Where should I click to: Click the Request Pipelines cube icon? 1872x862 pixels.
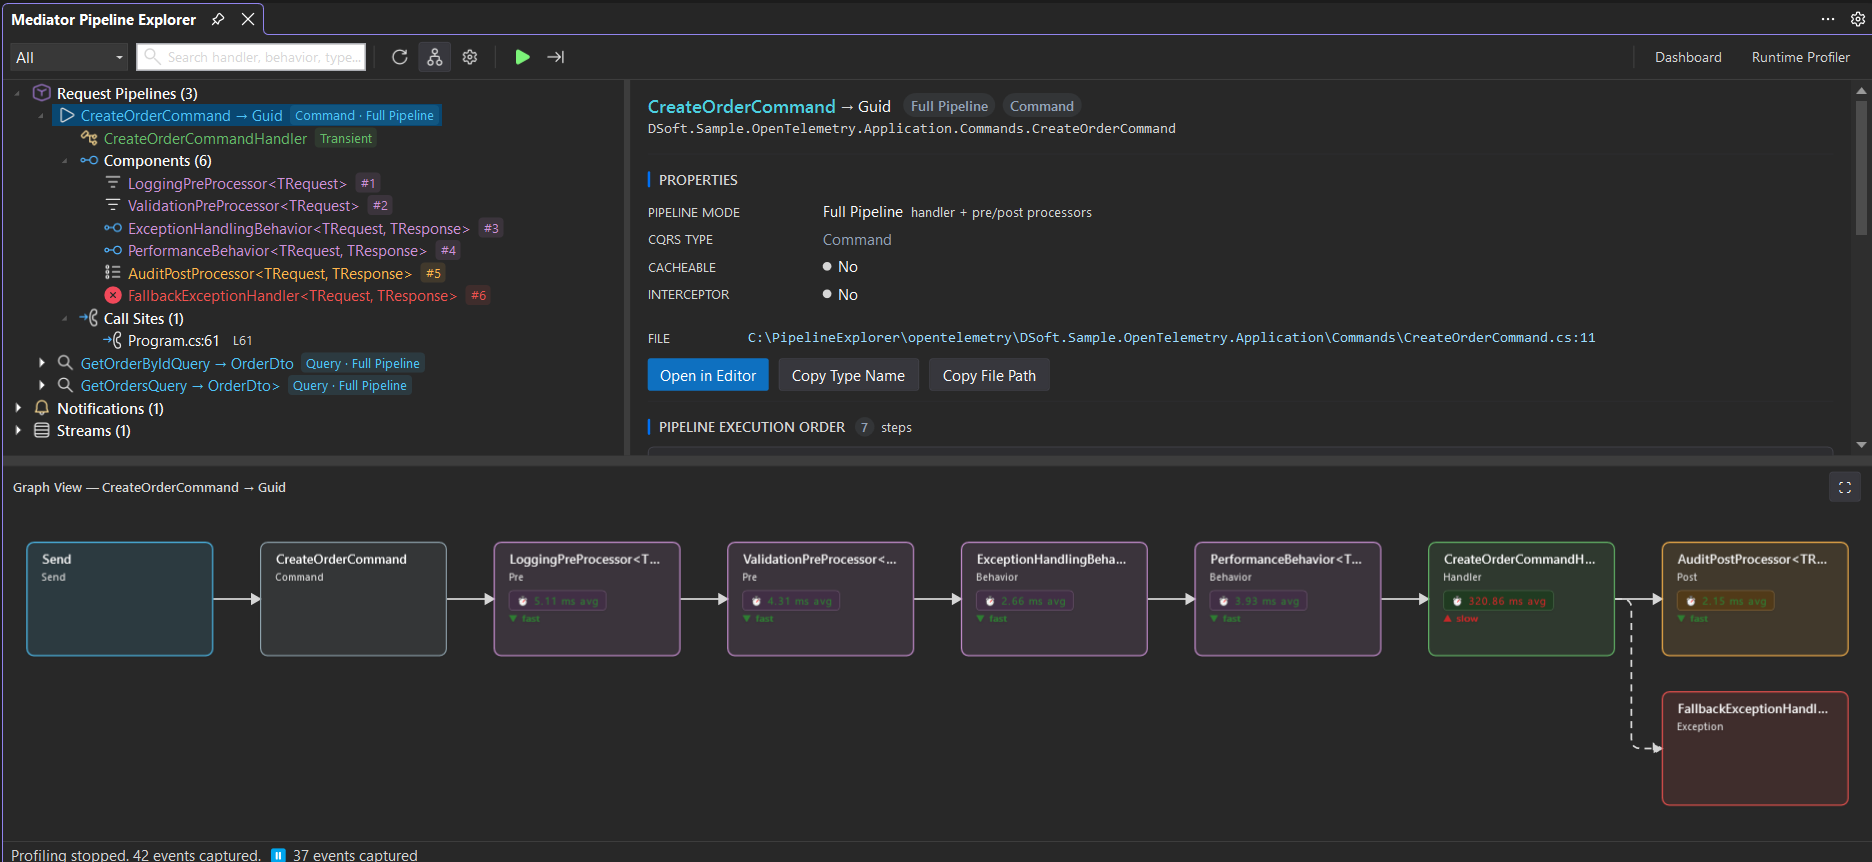click(x=42, y=93)
